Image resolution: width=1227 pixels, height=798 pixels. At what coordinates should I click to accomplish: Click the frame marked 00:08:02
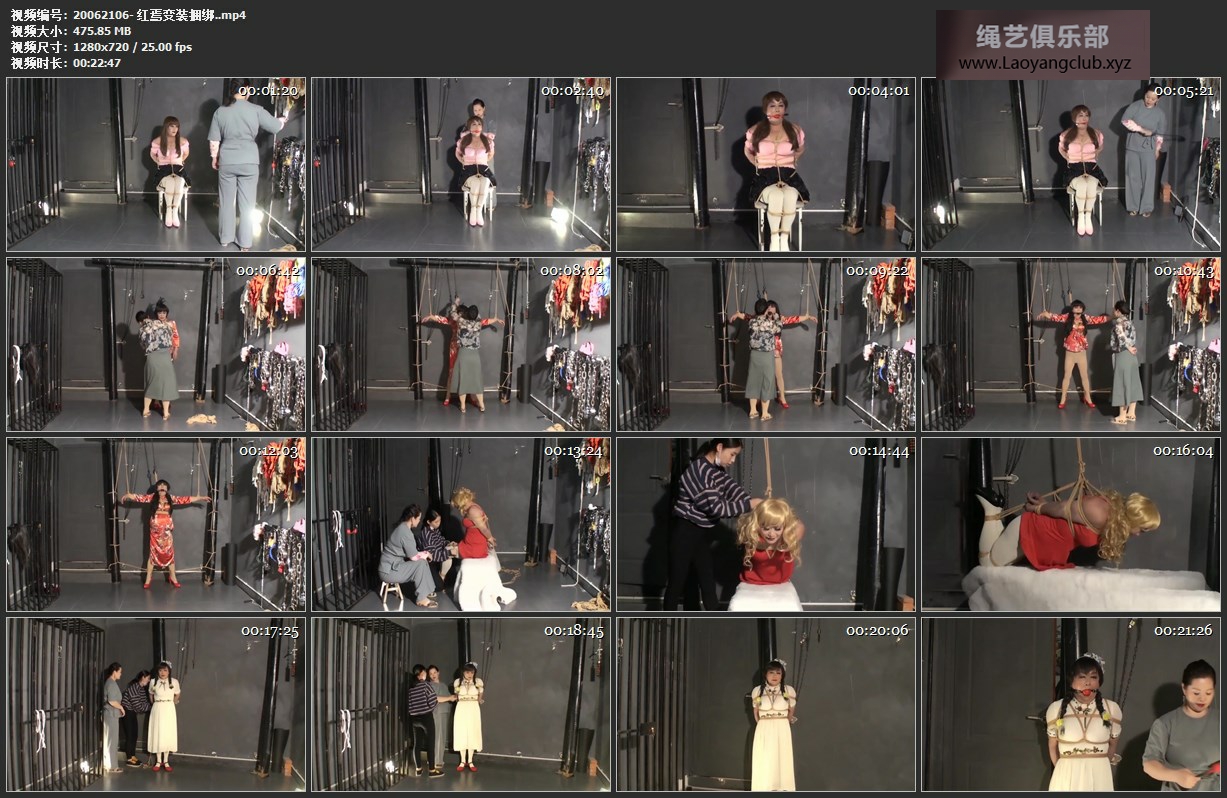tap(461, 344)
